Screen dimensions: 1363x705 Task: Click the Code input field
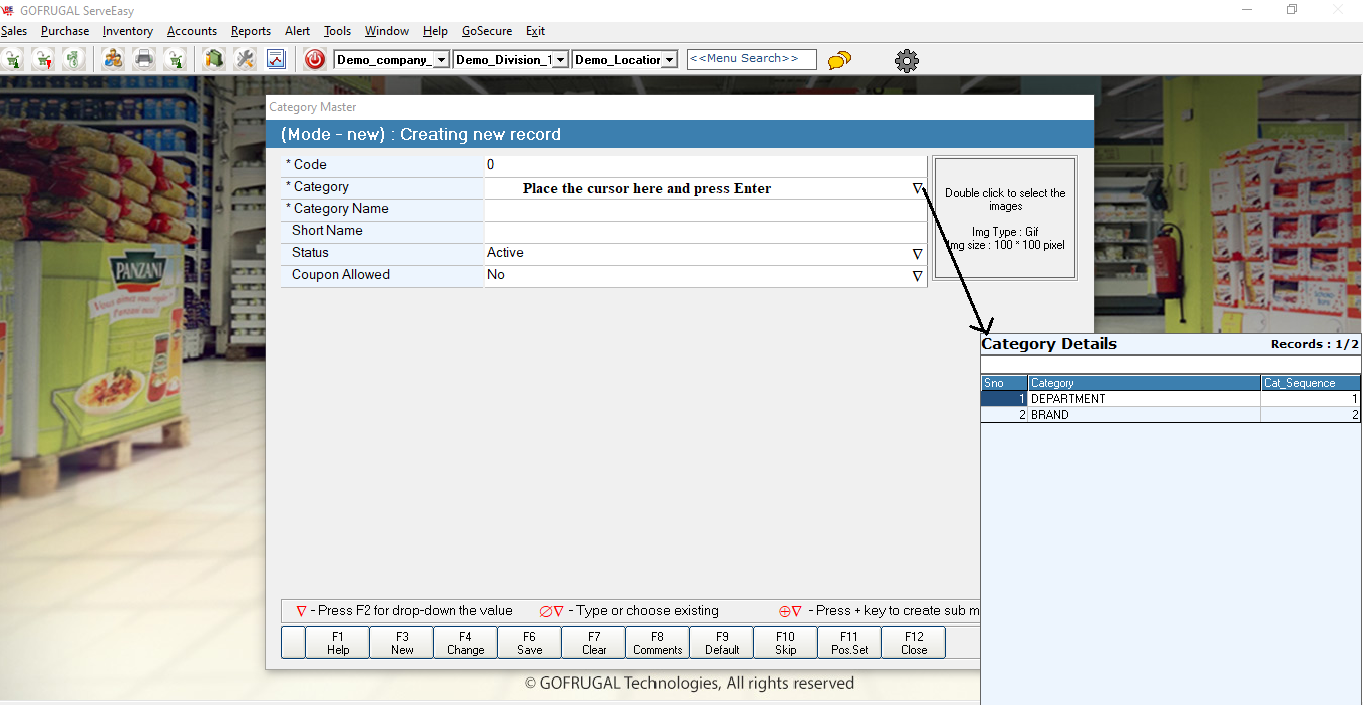705,165
